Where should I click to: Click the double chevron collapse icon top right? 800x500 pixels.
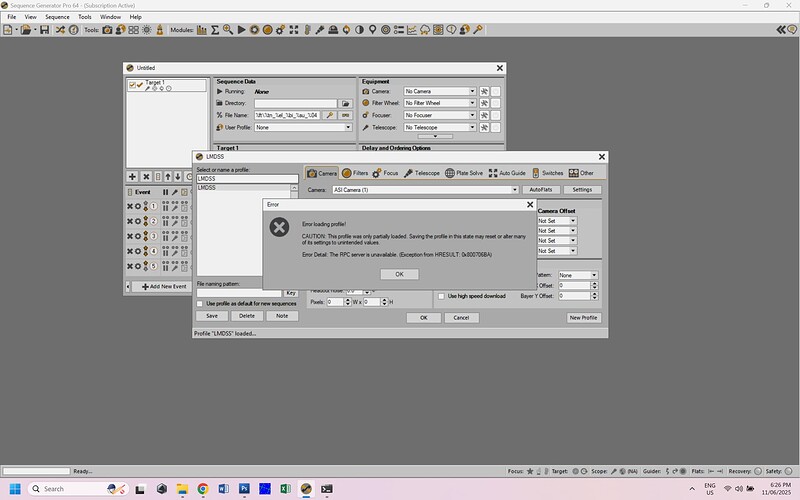781,30
